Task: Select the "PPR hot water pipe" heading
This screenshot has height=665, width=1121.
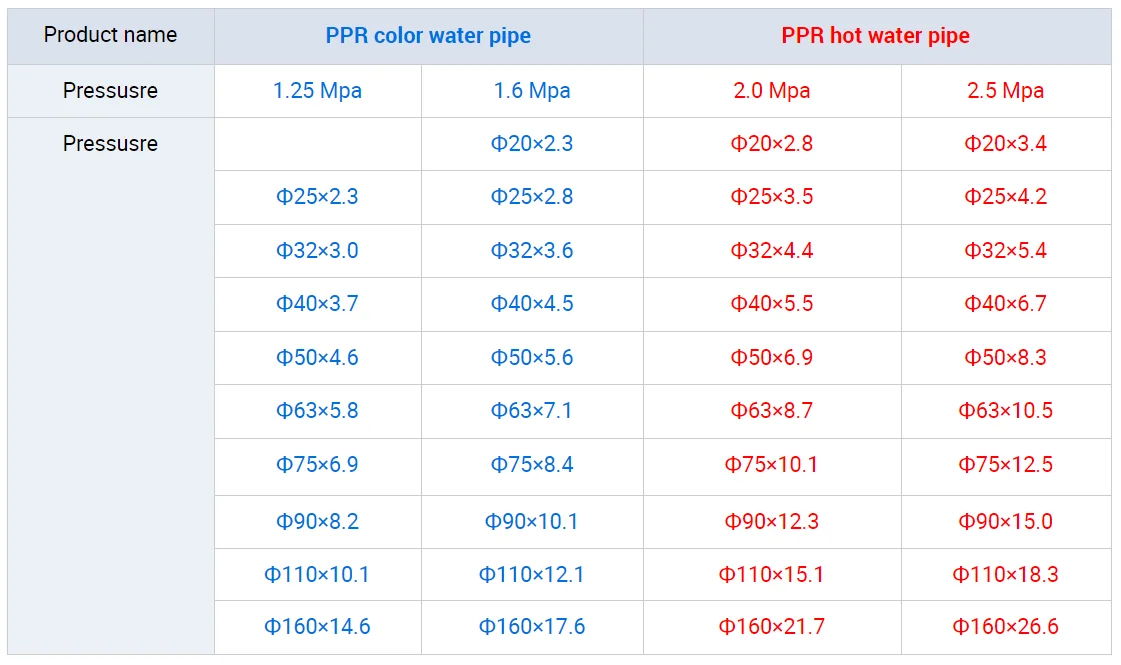Action: click(x=875, y=36)
